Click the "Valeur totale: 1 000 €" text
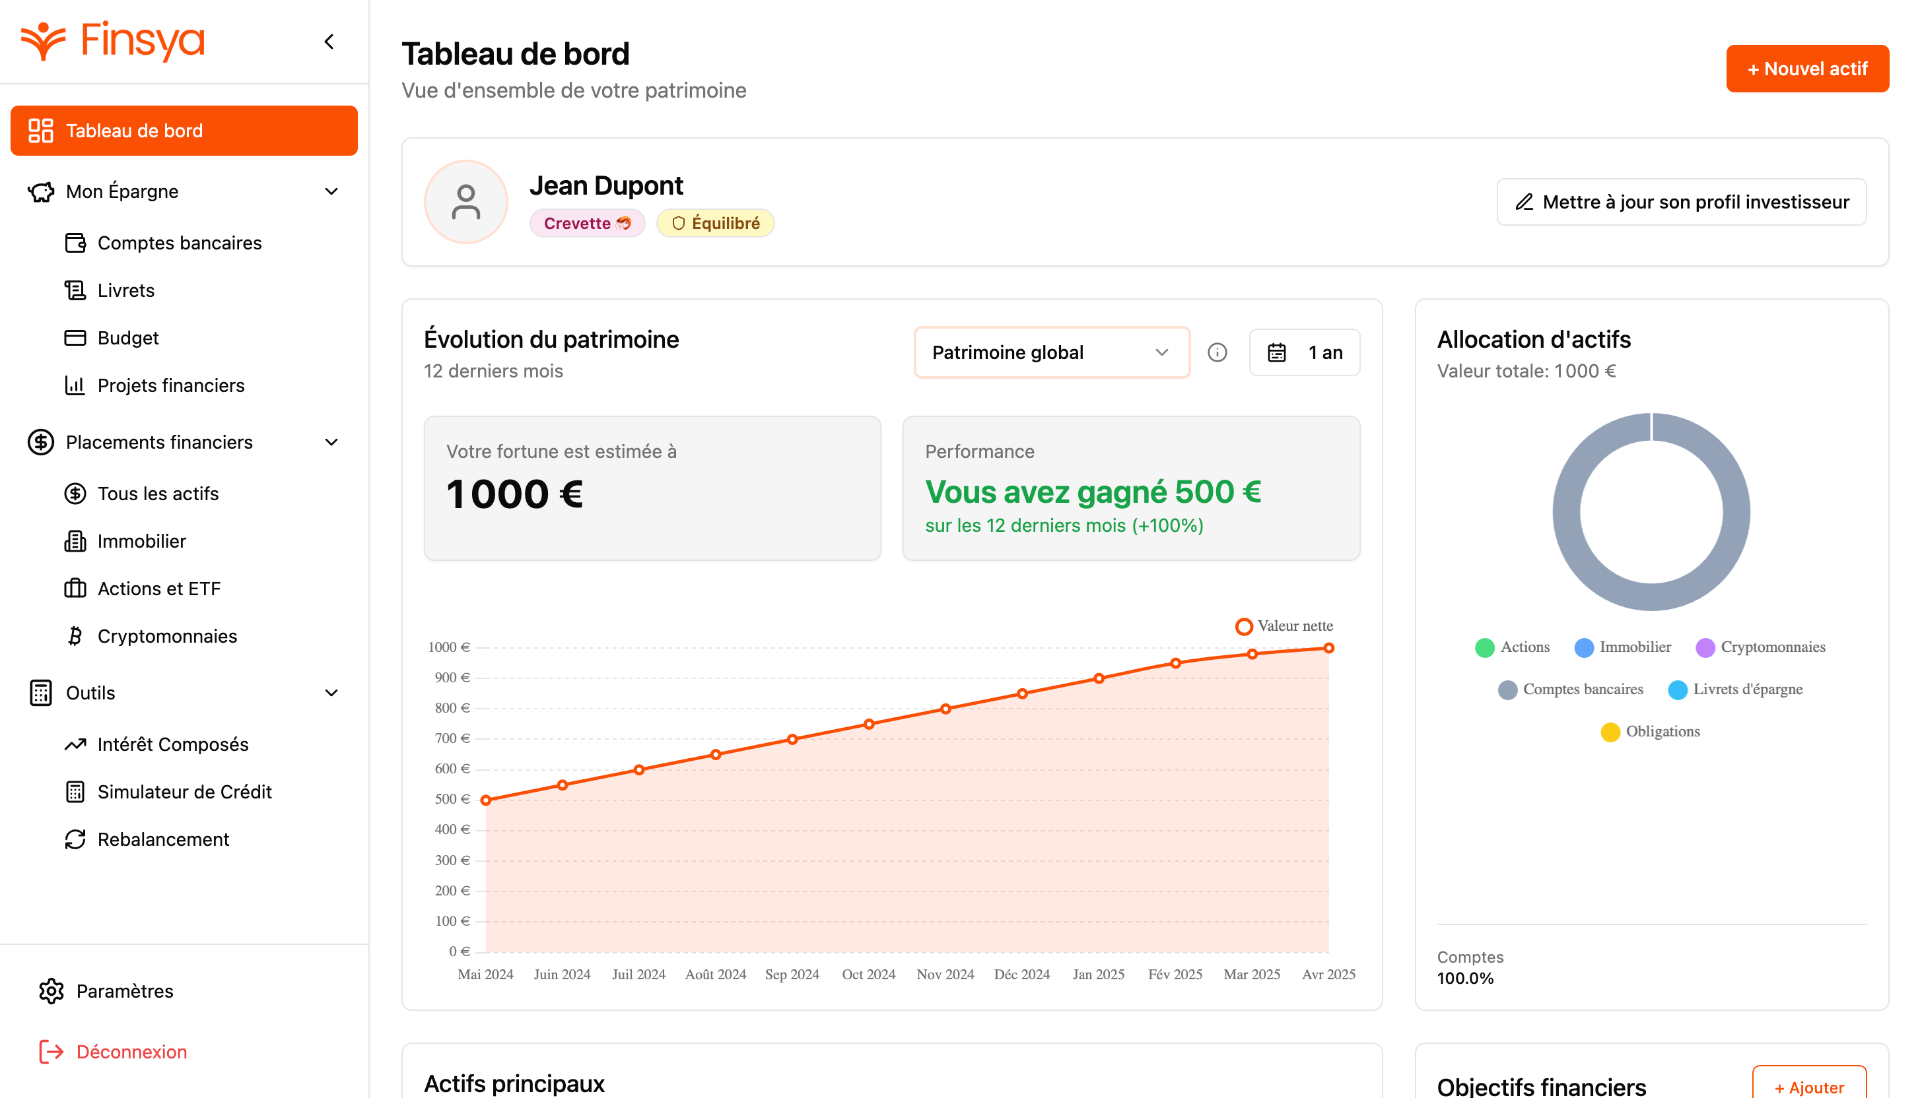Screen dimensions: 1920x1098 (x=1526, y=371)
